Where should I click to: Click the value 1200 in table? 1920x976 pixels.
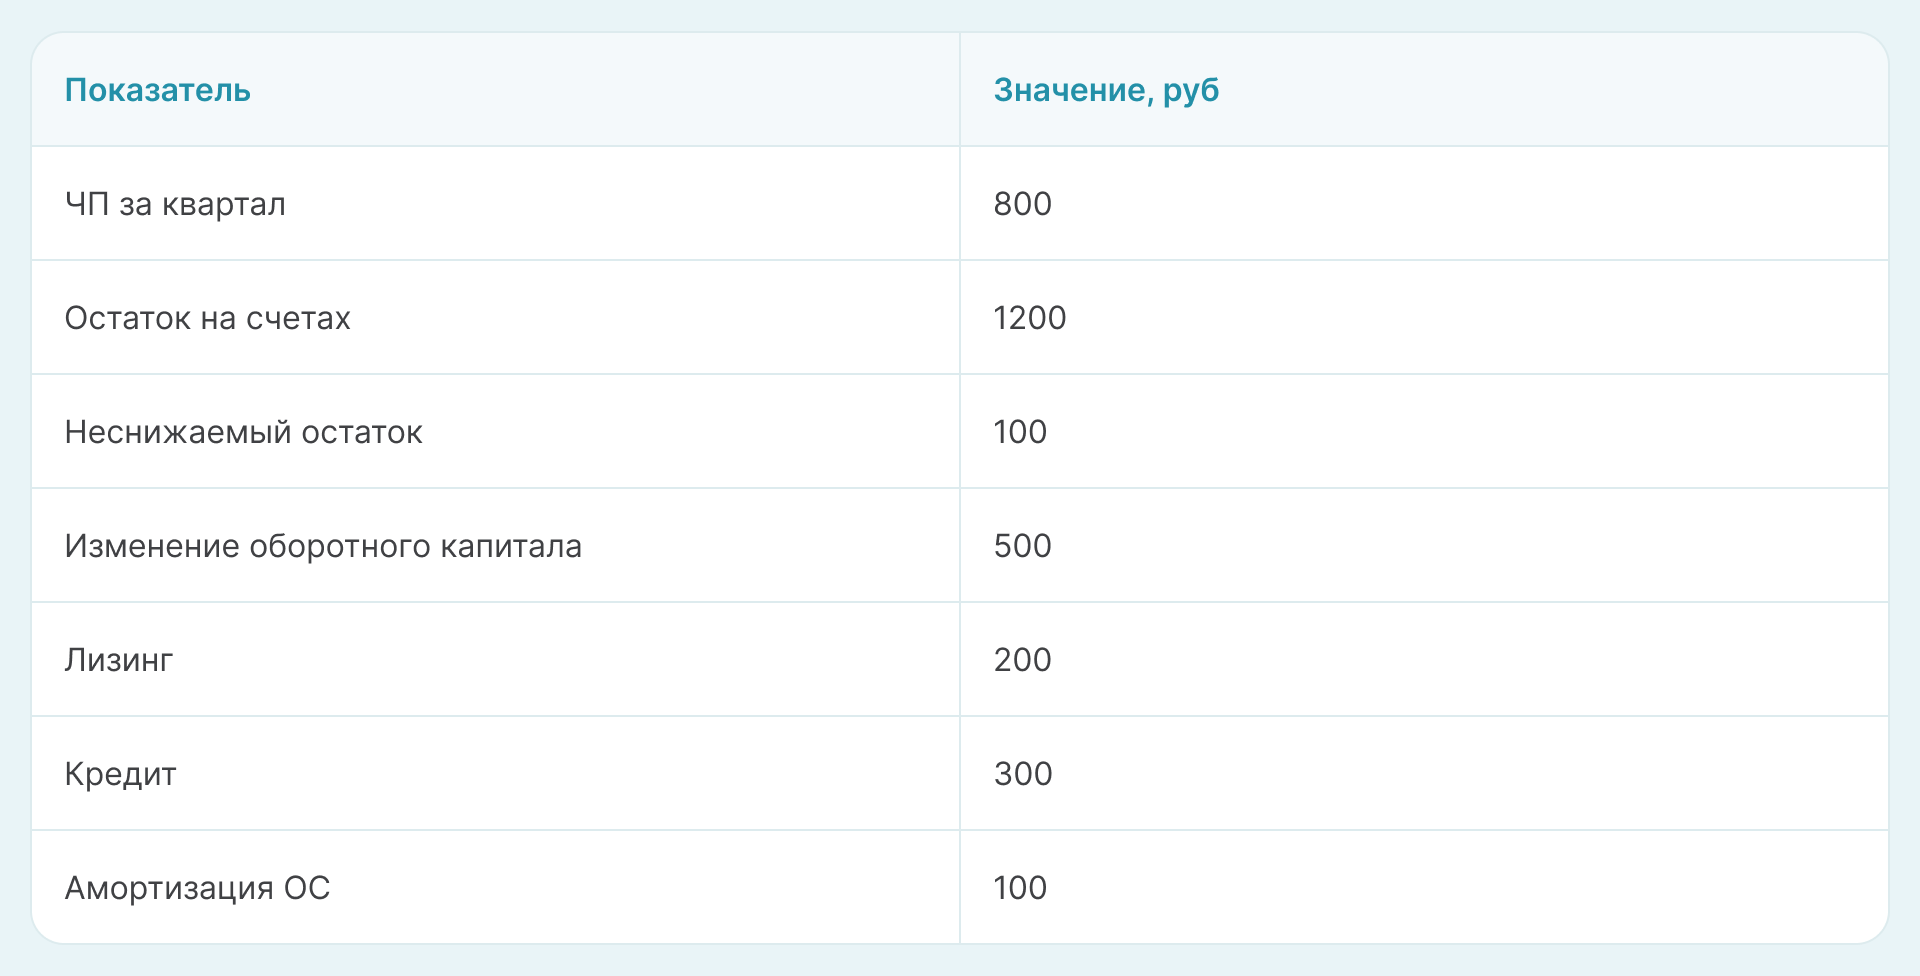[1029, 318]
